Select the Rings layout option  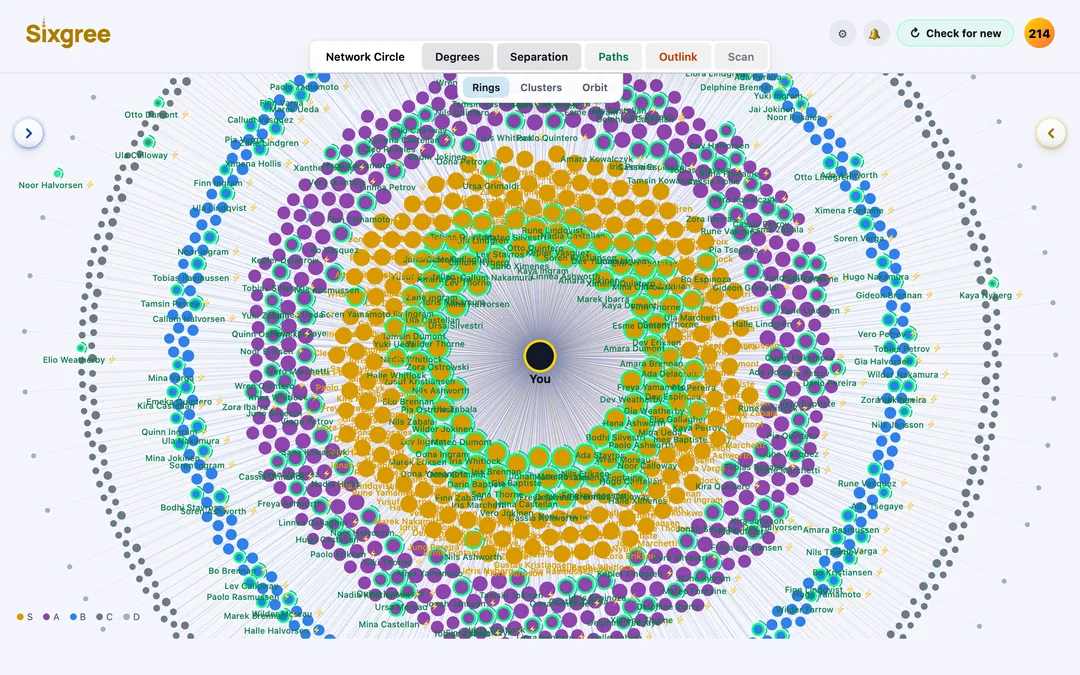coord(486,87)
